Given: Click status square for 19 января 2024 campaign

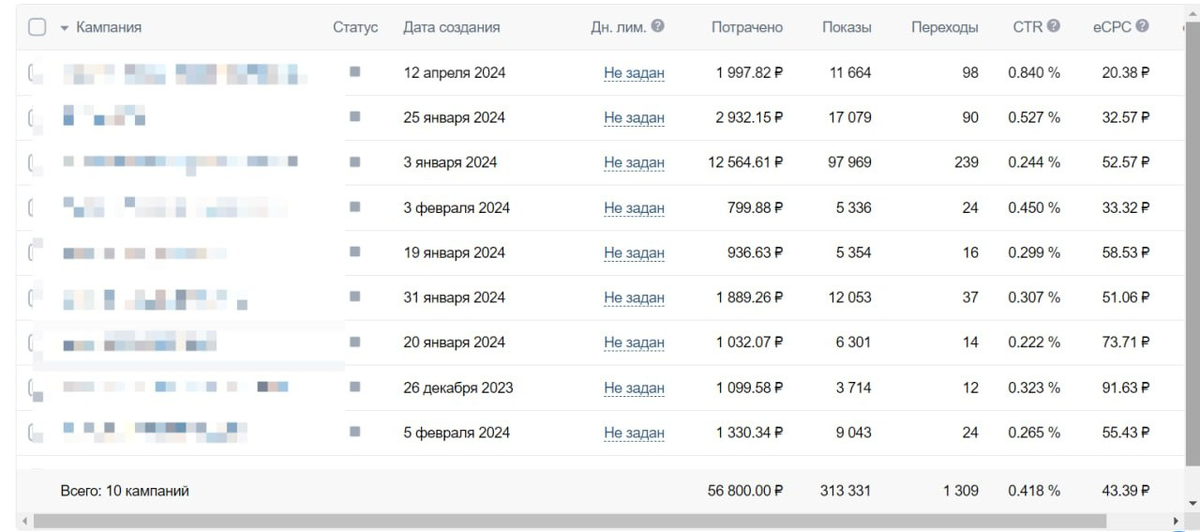Looking at the screenshot, I should [x=355, y=252].
